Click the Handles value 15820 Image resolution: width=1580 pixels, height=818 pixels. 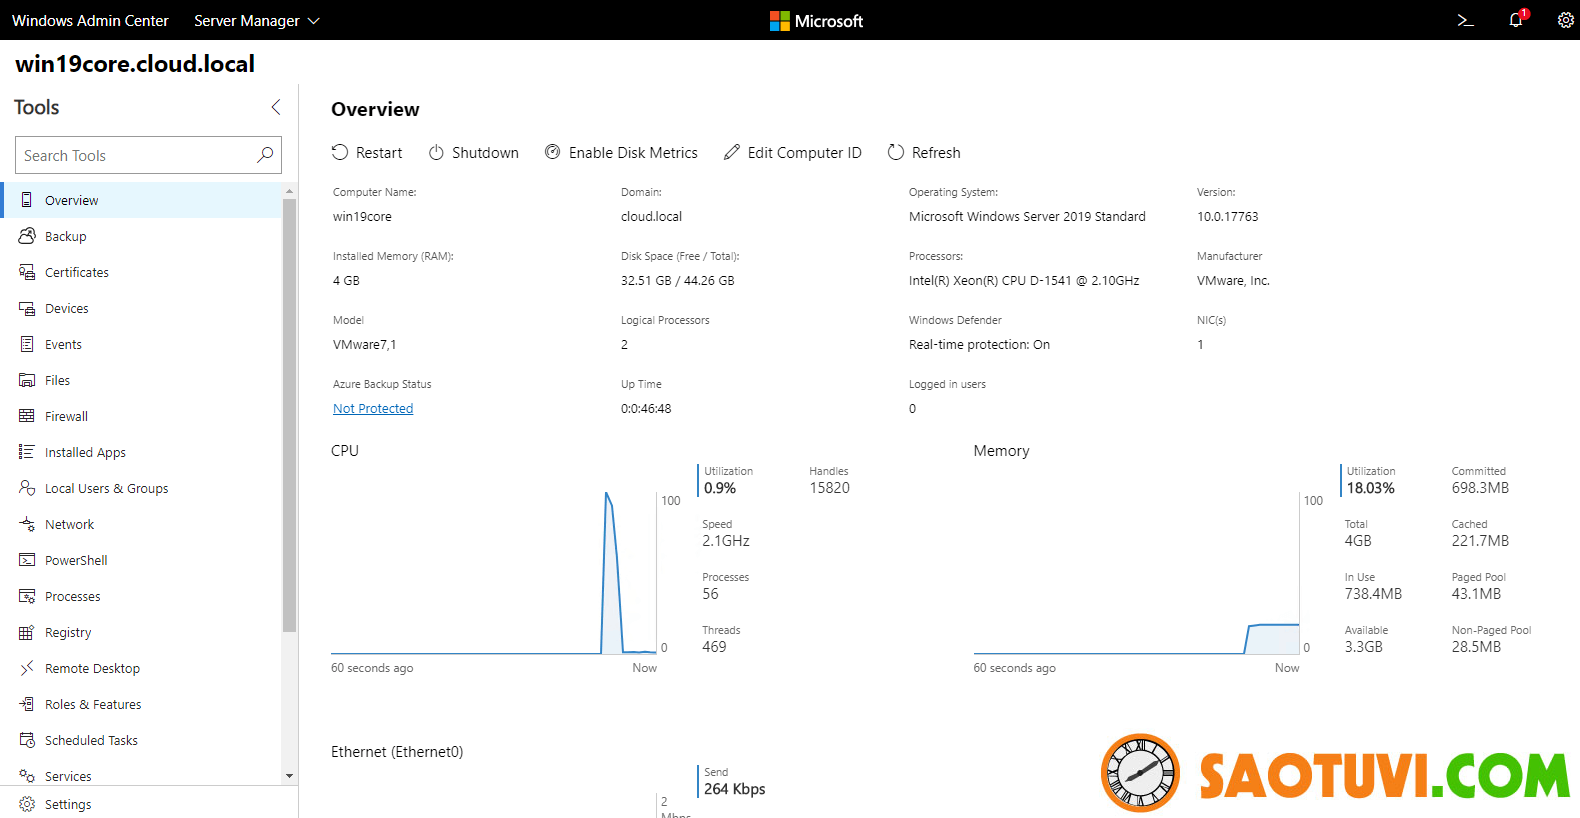[x=829, y=488]
